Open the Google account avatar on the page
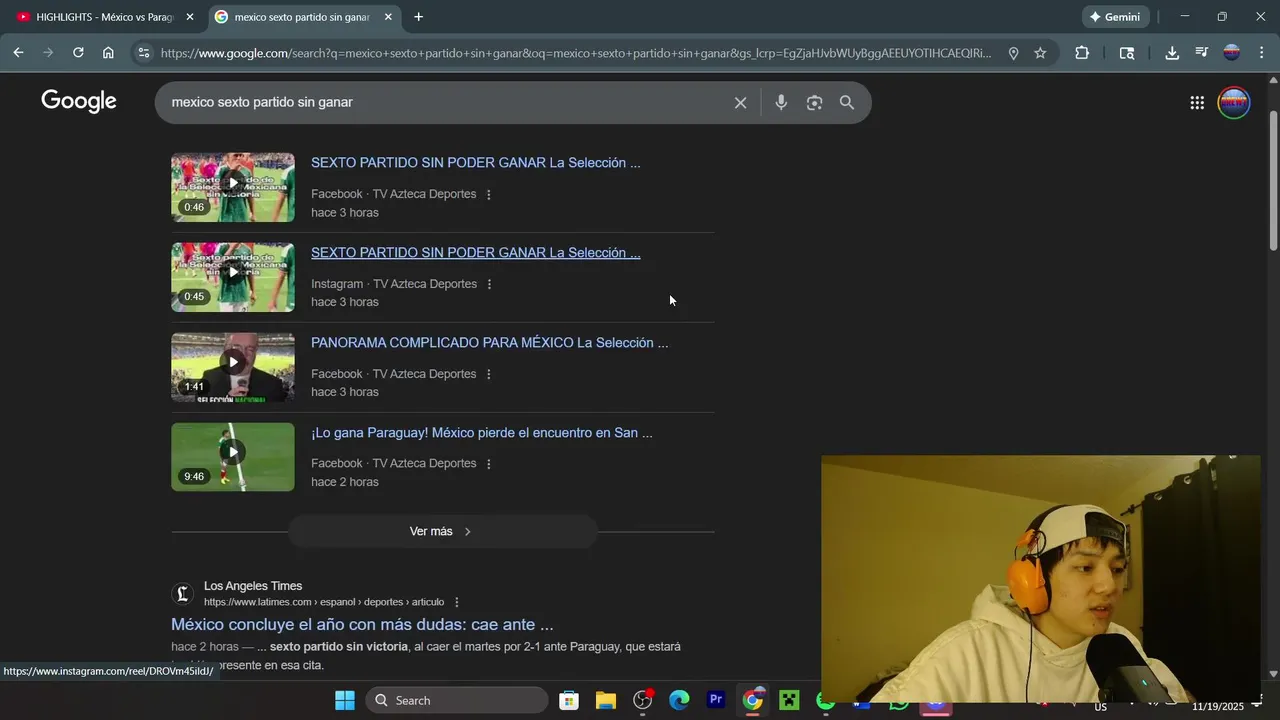The width and height of the screenshot is (1280, 720). tap(1234, 102)
